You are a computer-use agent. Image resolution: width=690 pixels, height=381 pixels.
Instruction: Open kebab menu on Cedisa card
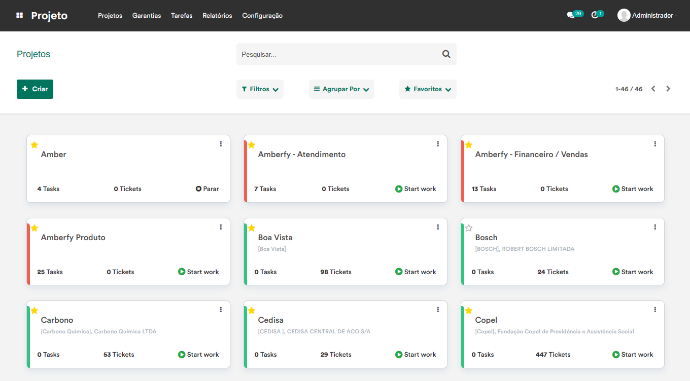coord(438,310)
